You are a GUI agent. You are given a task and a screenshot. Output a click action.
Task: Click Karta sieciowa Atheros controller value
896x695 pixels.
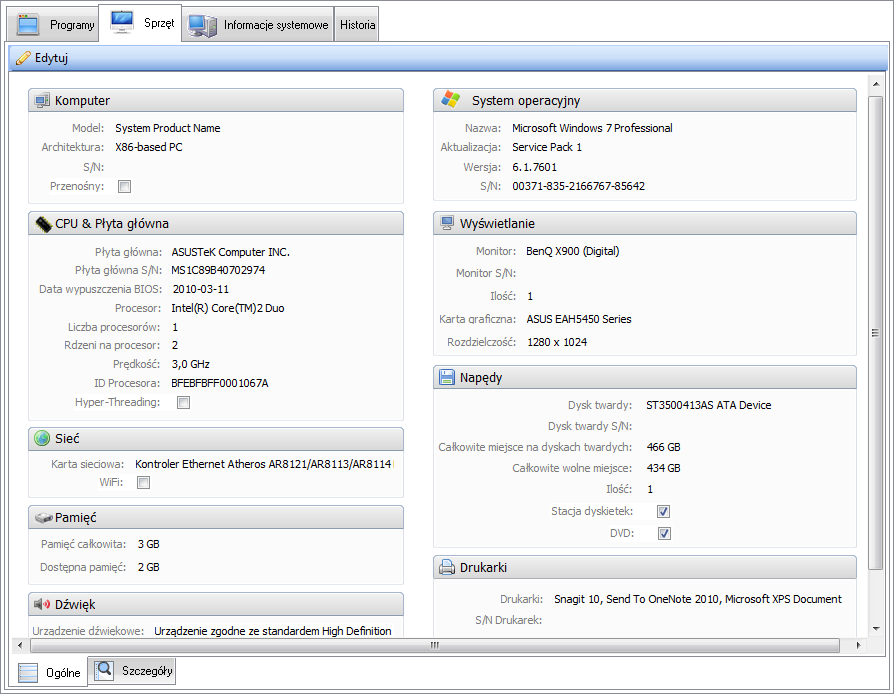pyautogui.click(x=264, y=464)
